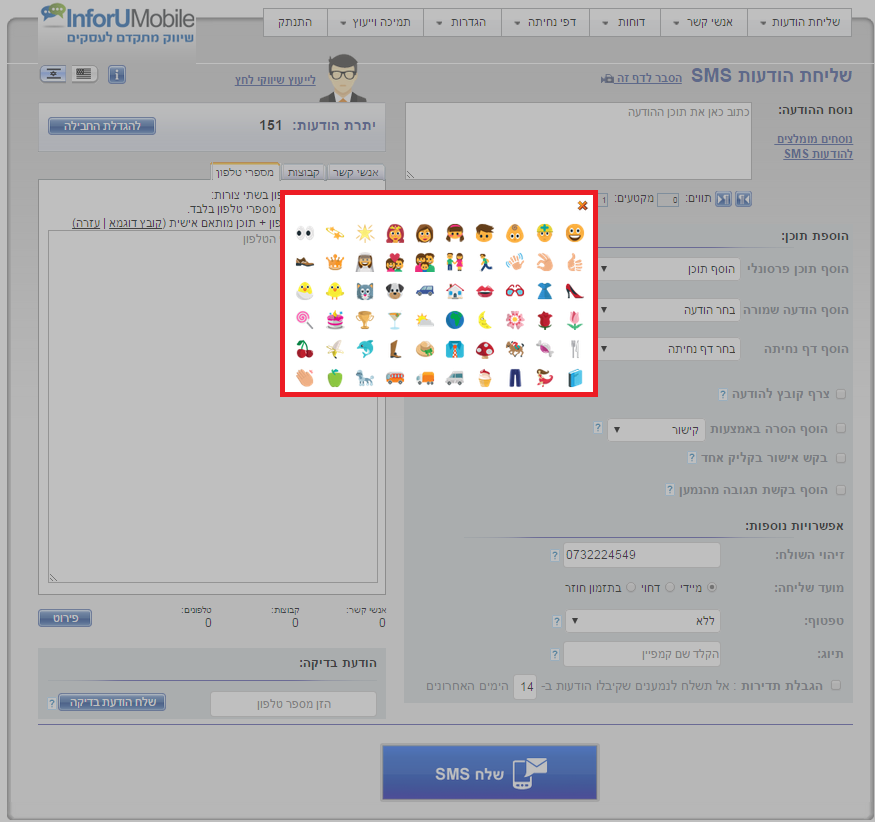Insert the birthday cake emoji
Image resolution: width=875 pixels, height=822 pixels.
[x=335, y=320]
